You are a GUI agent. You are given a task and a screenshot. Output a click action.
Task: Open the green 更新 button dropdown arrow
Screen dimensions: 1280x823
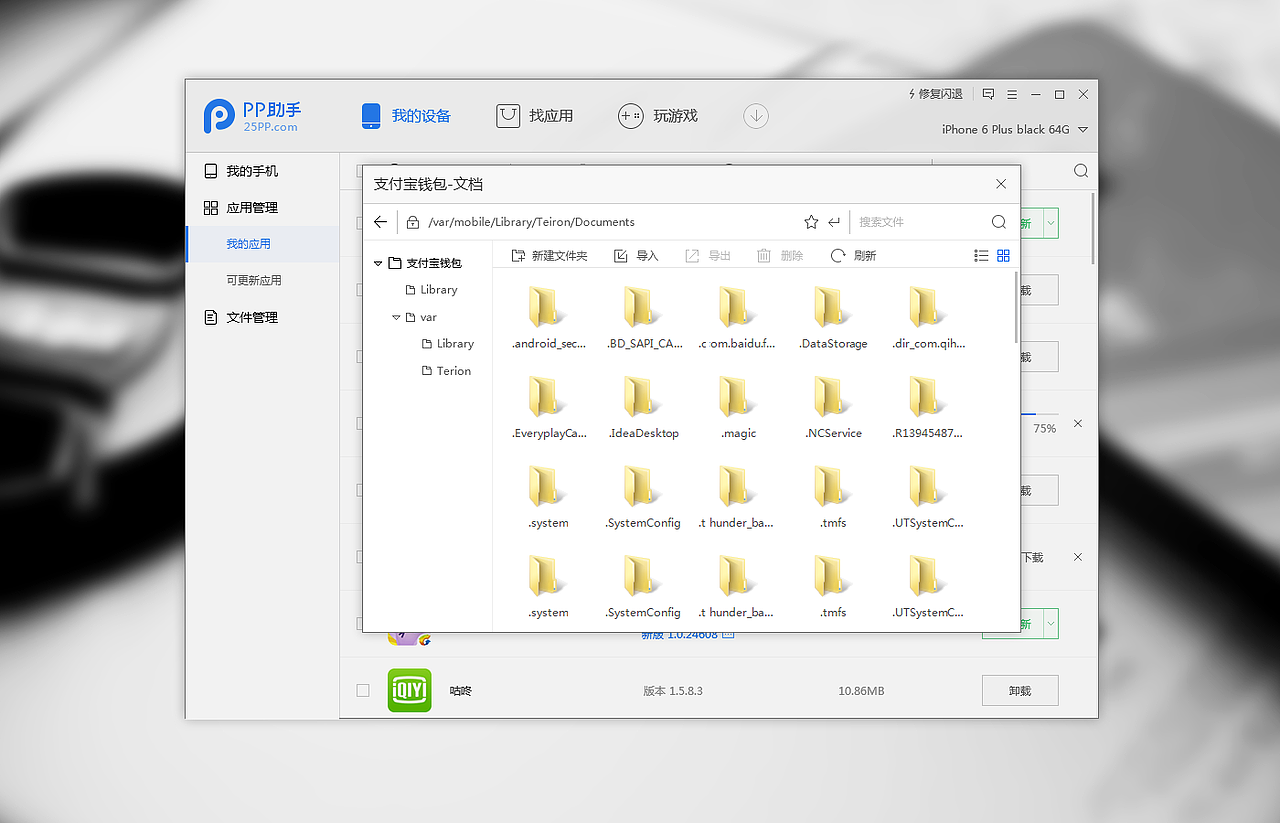click(1050, 623)
